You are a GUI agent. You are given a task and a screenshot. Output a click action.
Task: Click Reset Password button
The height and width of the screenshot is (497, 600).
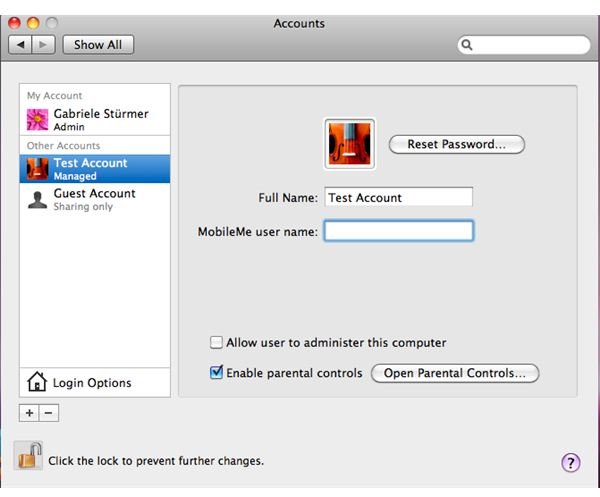pyautogui.click(x=457, y=144)
